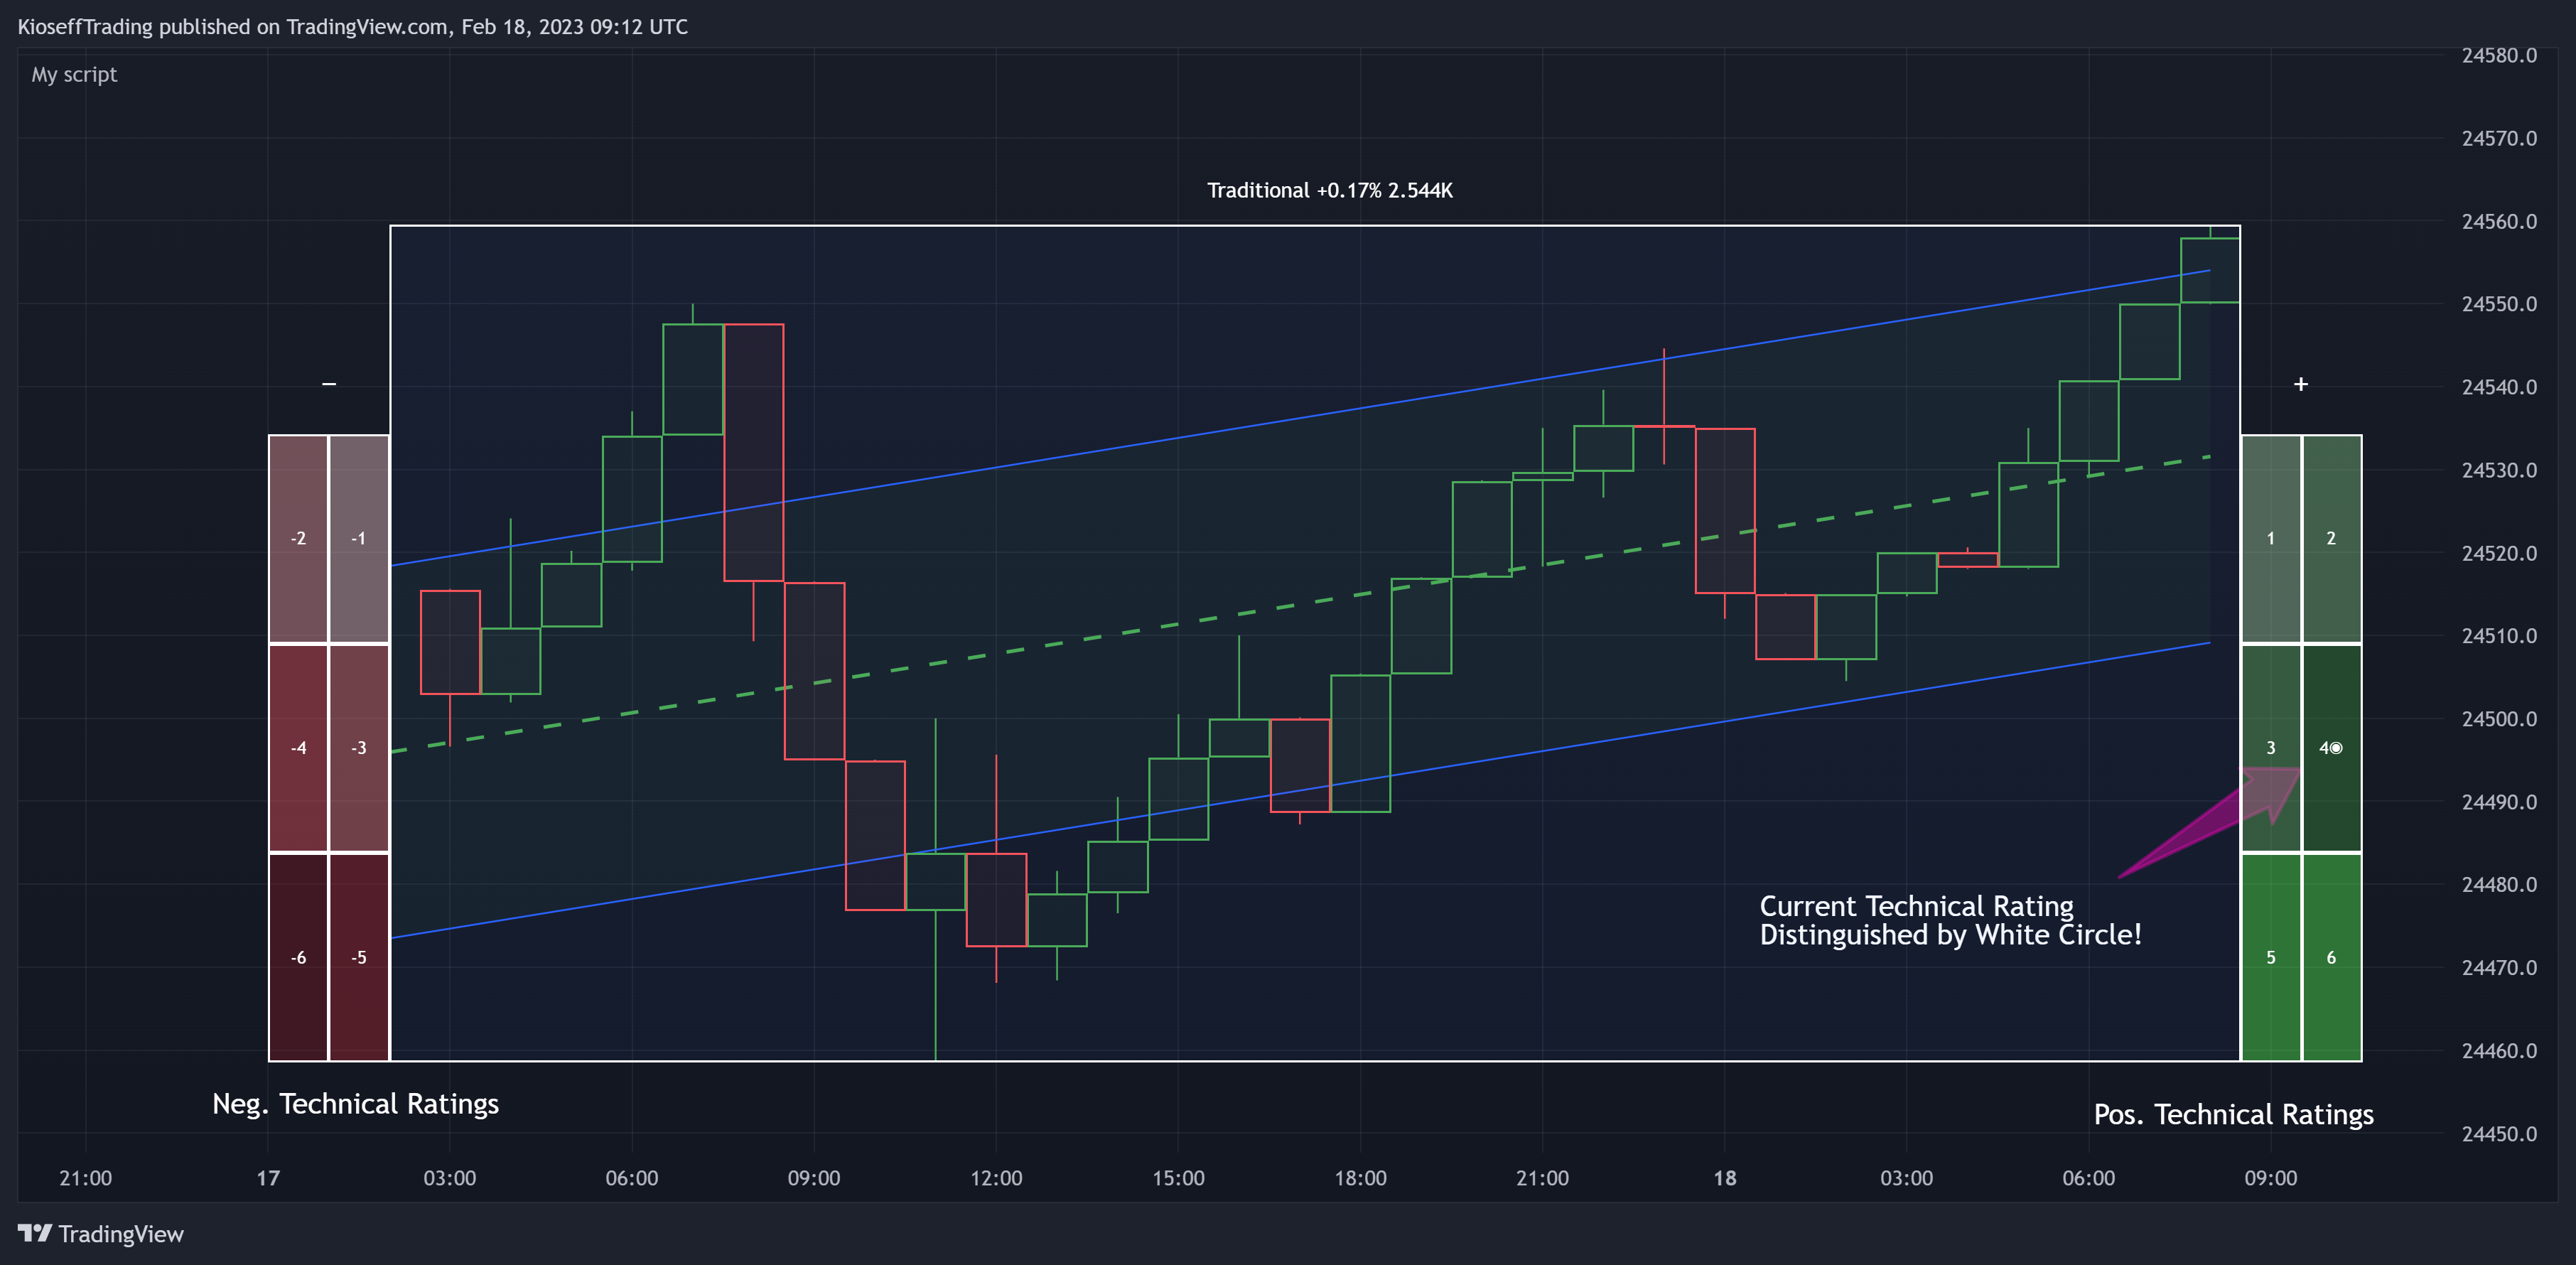
Task: Click the lower blue channel line
Action: [1300, 790]
